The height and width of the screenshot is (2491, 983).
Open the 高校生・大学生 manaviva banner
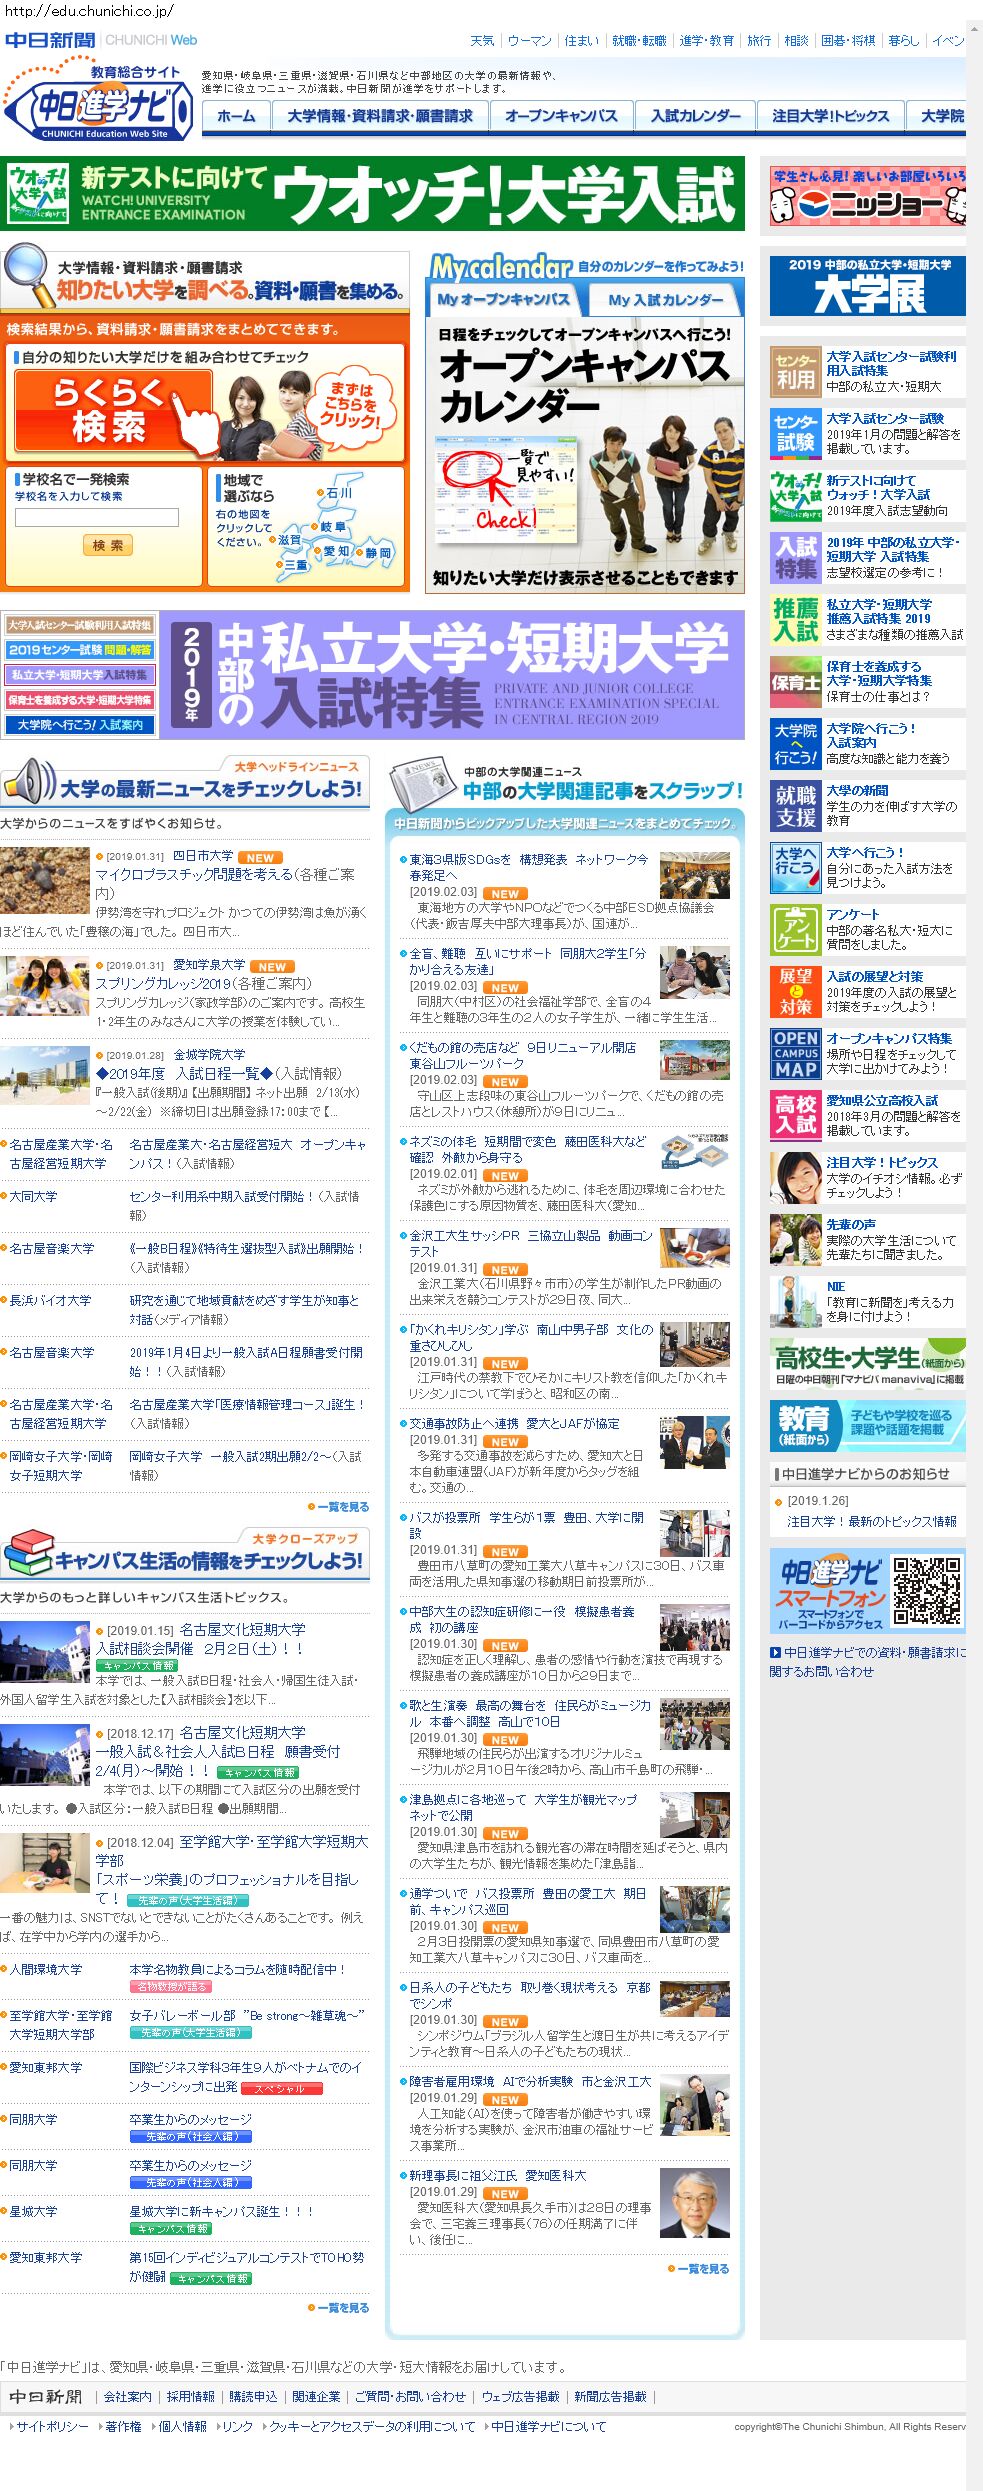pyautogui.click(x=868, y=1365)
